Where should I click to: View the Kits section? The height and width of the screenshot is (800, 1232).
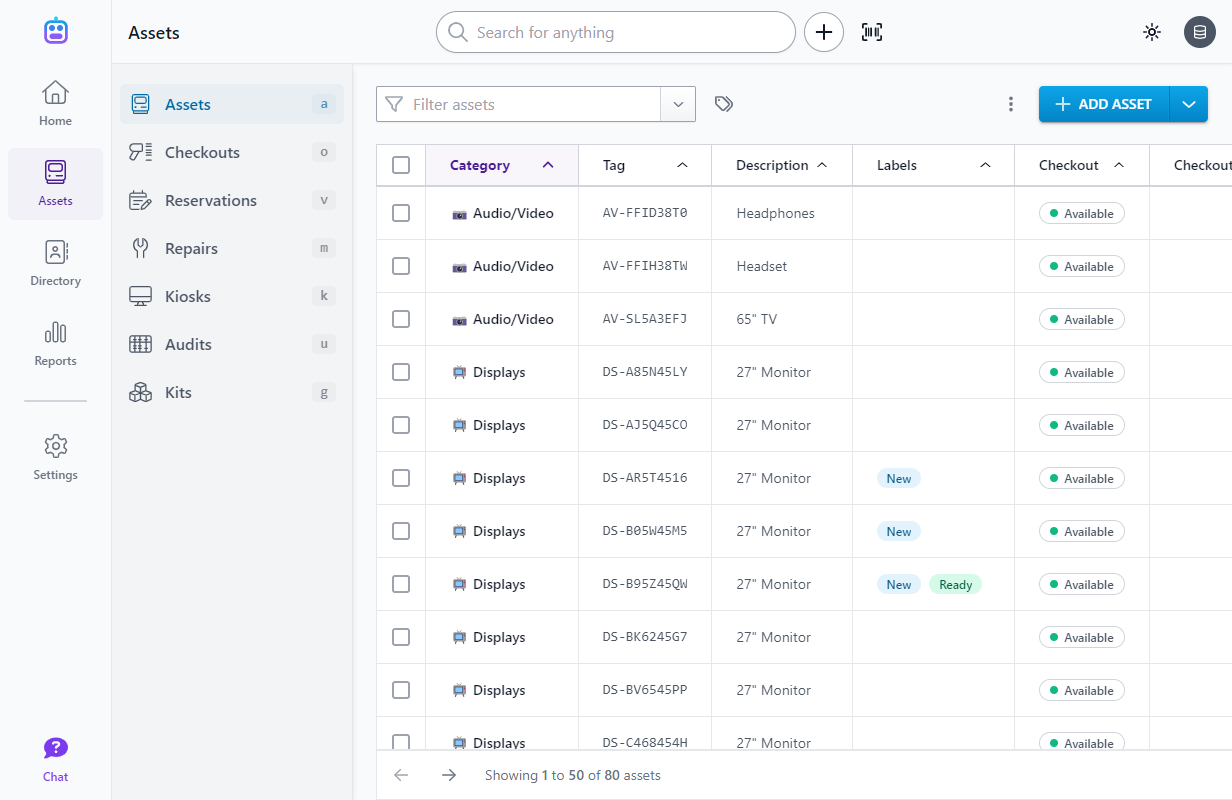coord(179,392)
